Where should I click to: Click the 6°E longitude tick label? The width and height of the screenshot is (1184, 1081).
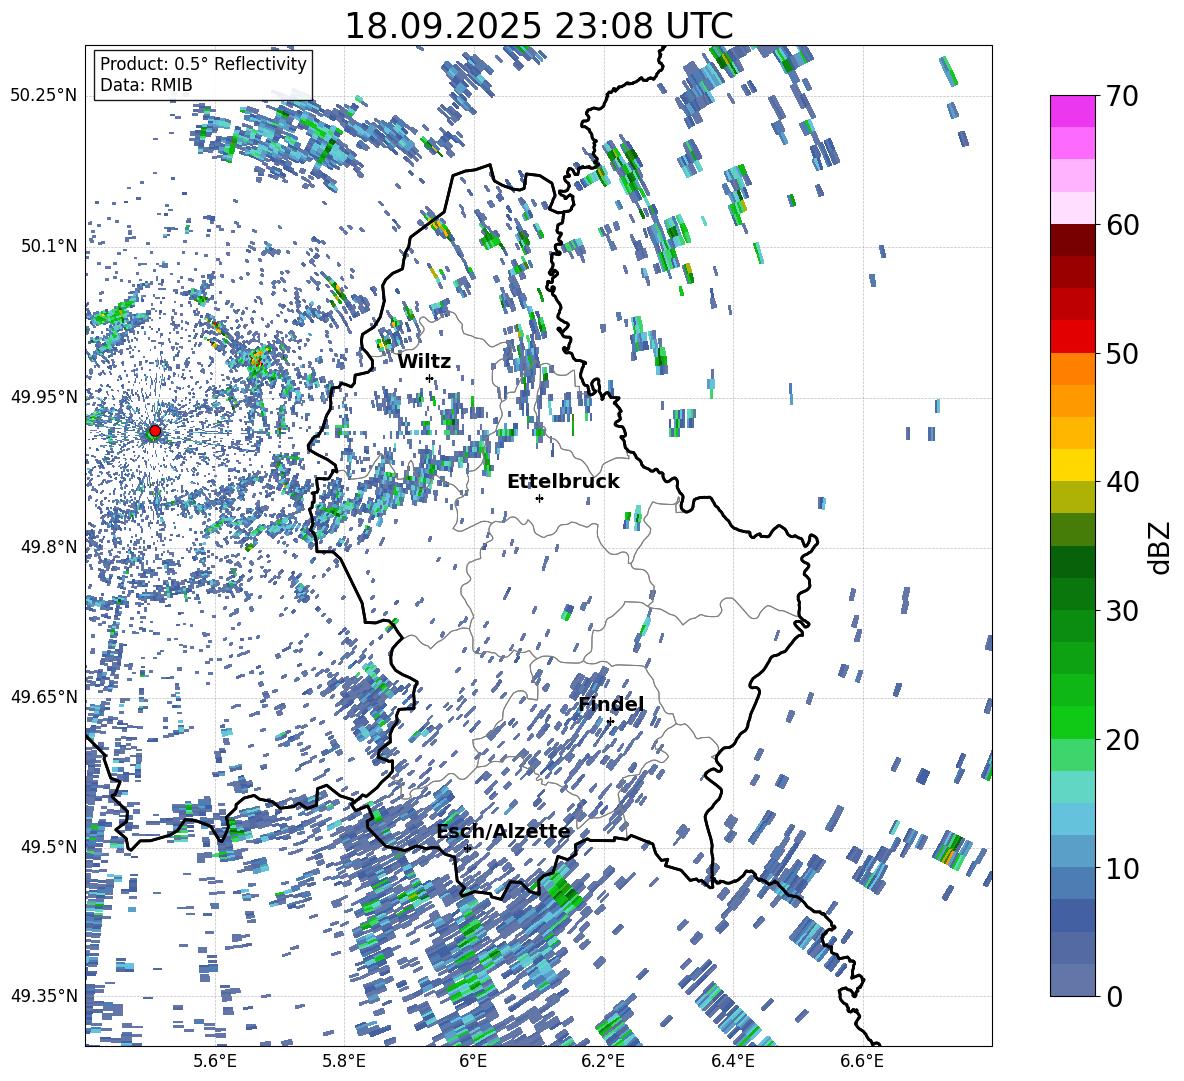coord(473,1061)
